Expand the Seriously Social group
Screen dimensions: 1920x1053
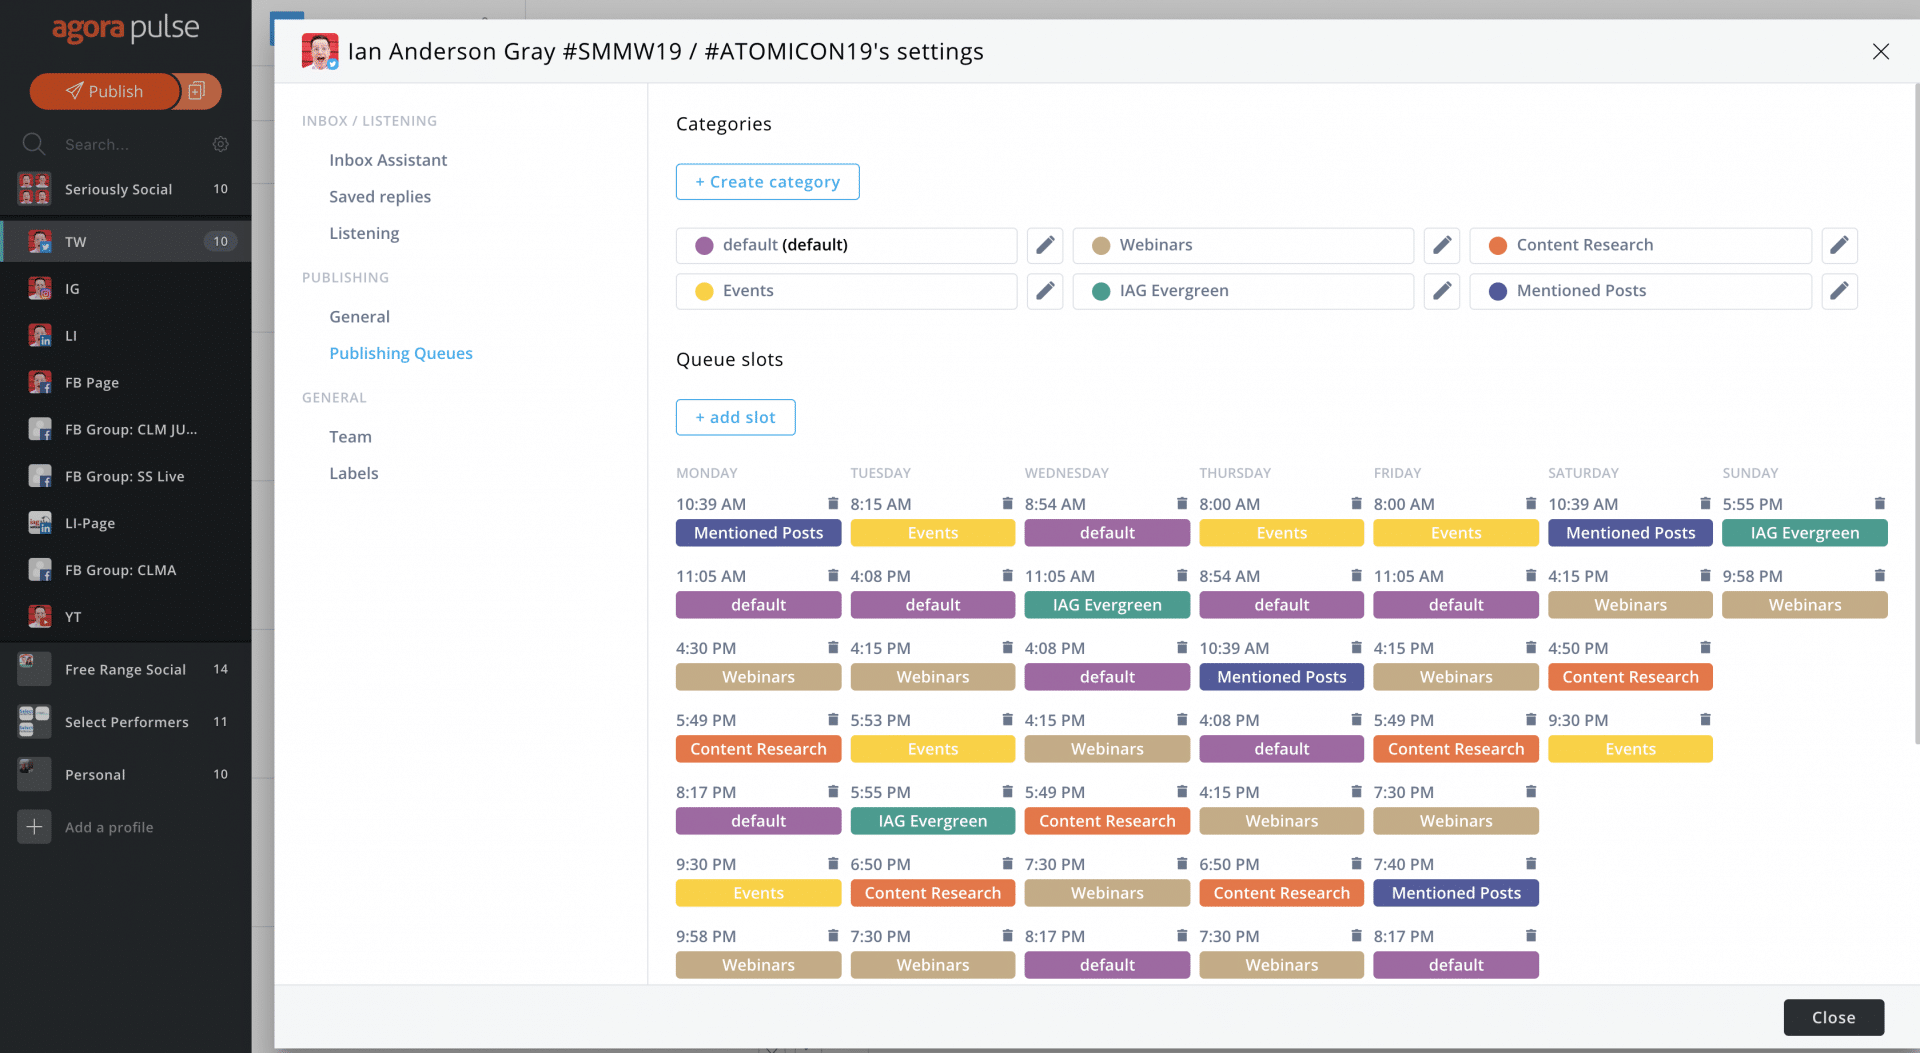[126, 188]
